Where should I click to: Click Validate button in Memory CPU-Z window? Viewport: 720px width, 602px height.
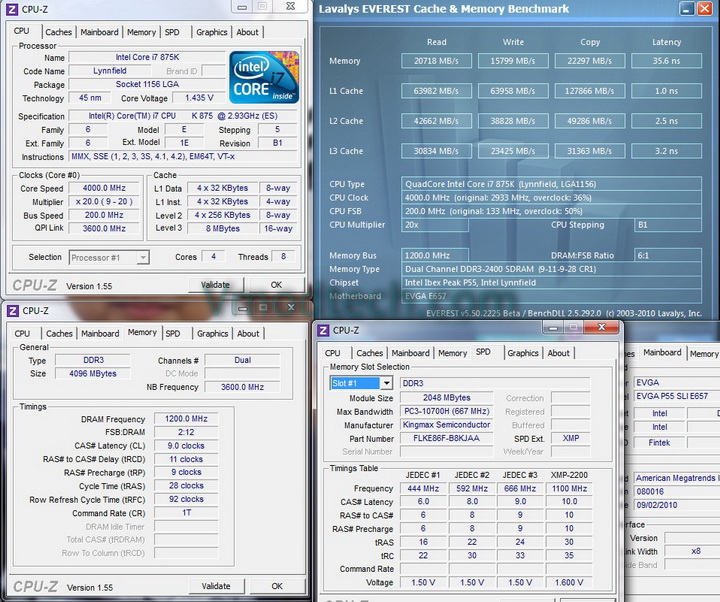216,586
